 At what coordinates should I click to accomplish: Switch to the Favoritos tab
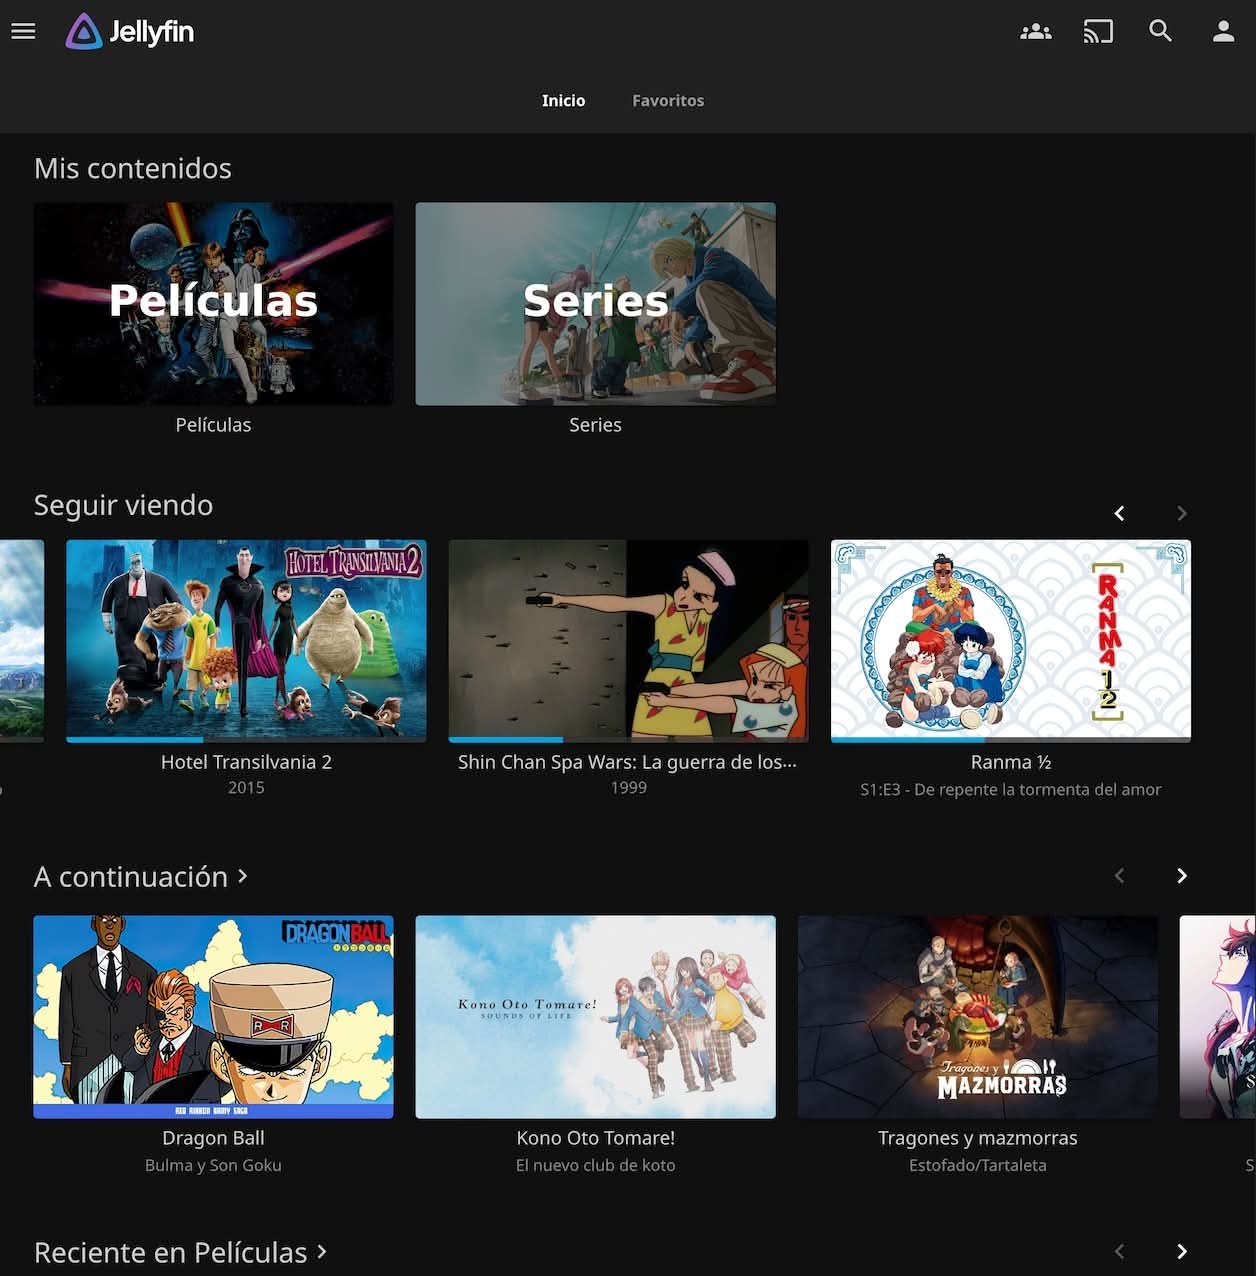click(667, 100)
